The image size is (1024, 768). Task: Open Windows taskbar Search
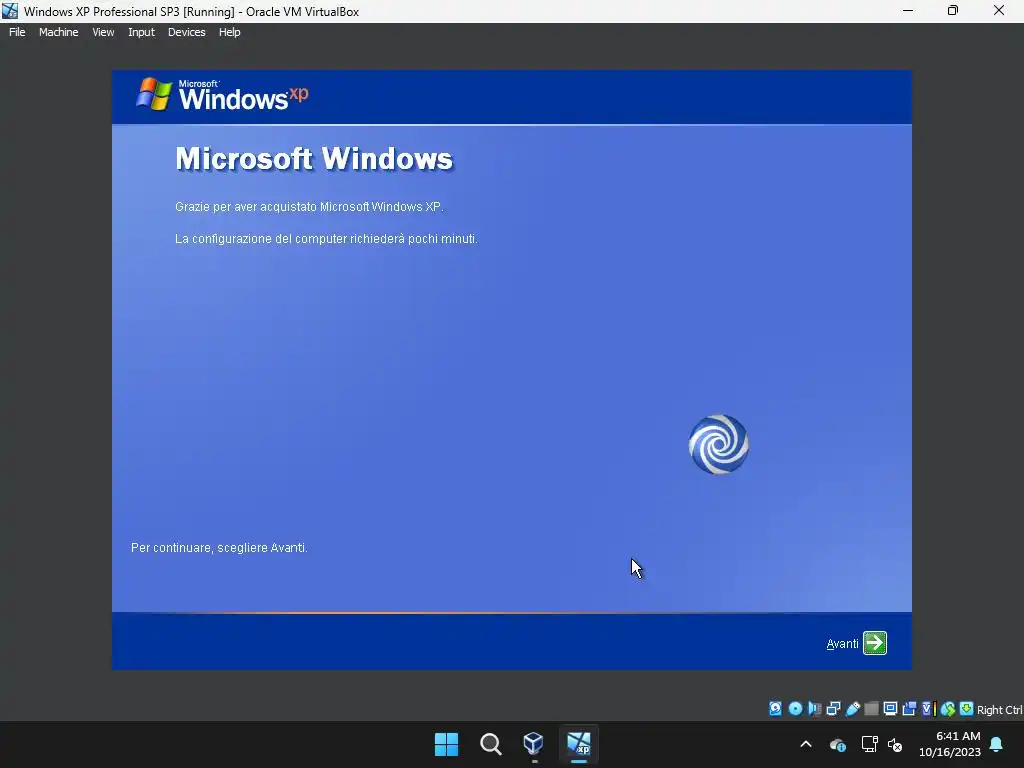click(x=490, y=744)
